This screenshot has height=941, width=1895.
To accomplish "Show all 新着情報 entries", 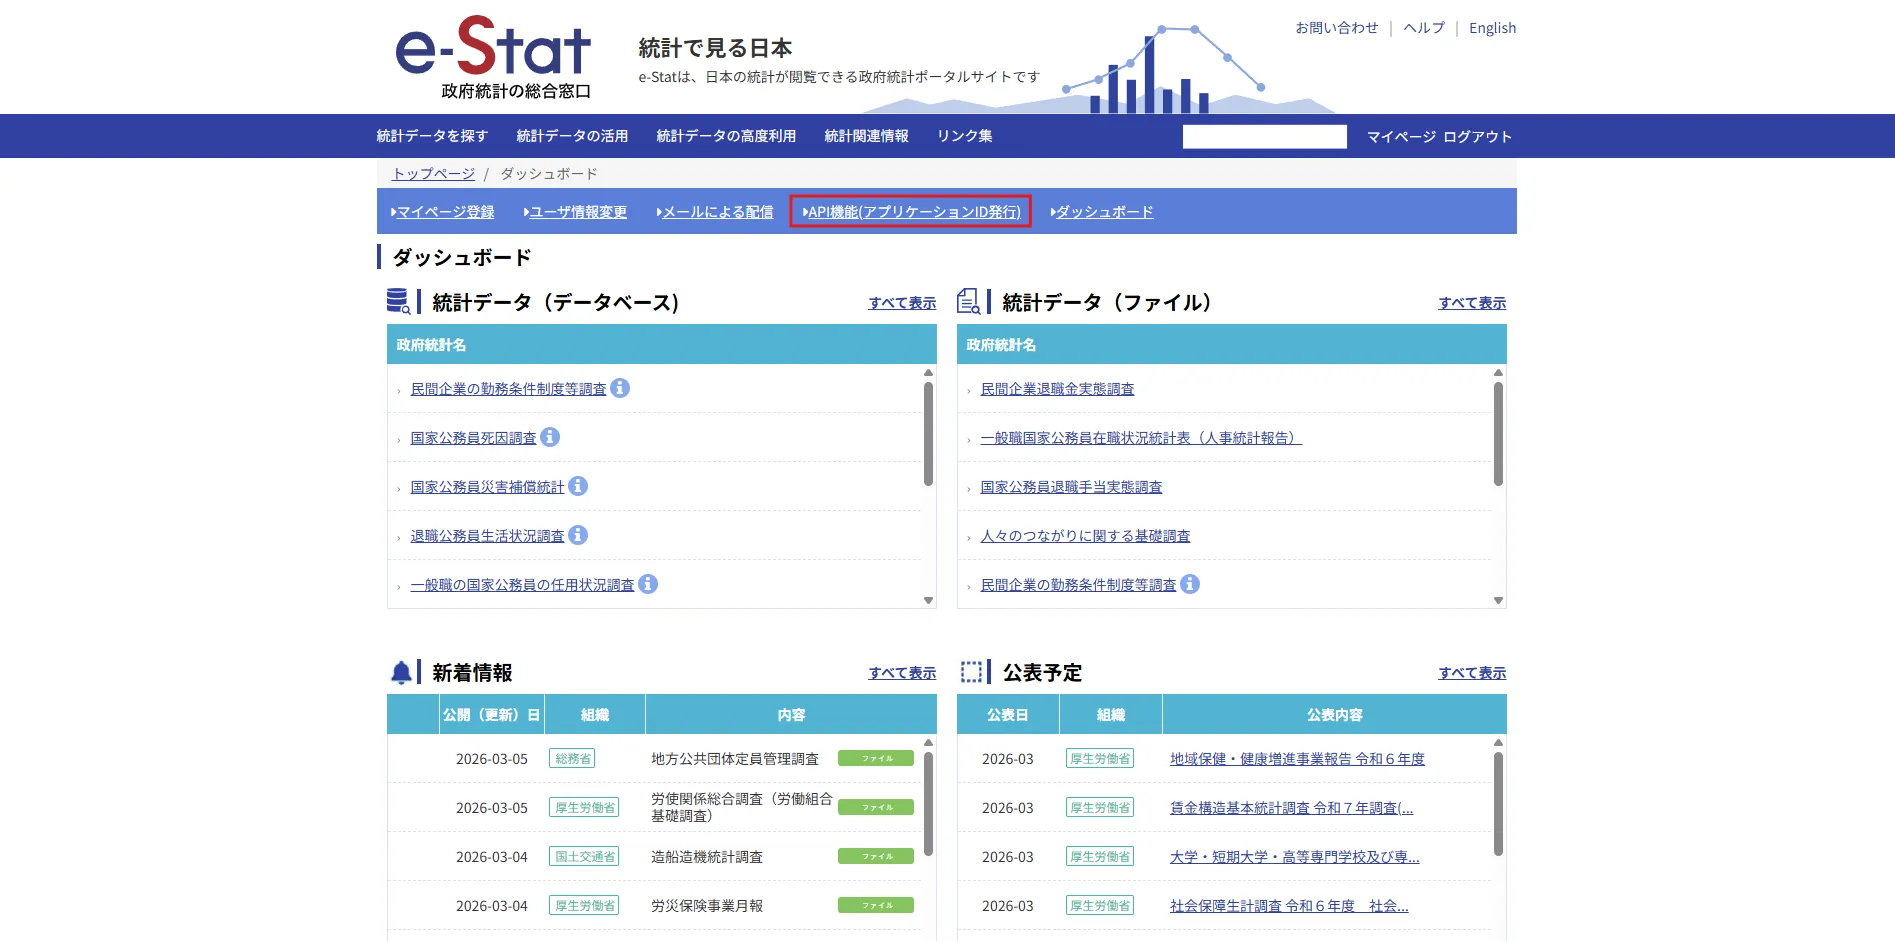I will 902,673.
